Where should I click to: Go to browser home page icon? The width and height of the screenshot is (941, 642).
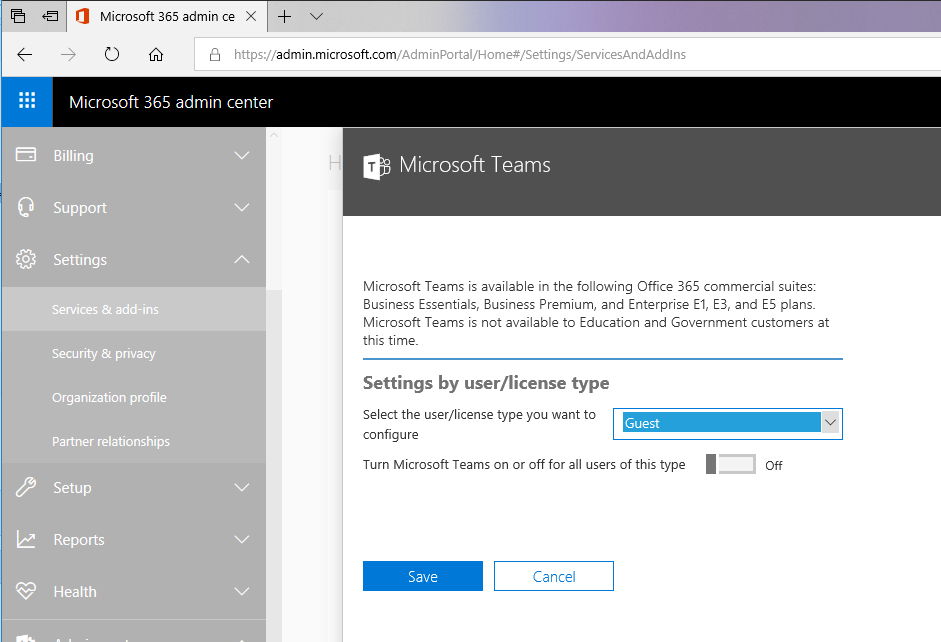[156, 55]
